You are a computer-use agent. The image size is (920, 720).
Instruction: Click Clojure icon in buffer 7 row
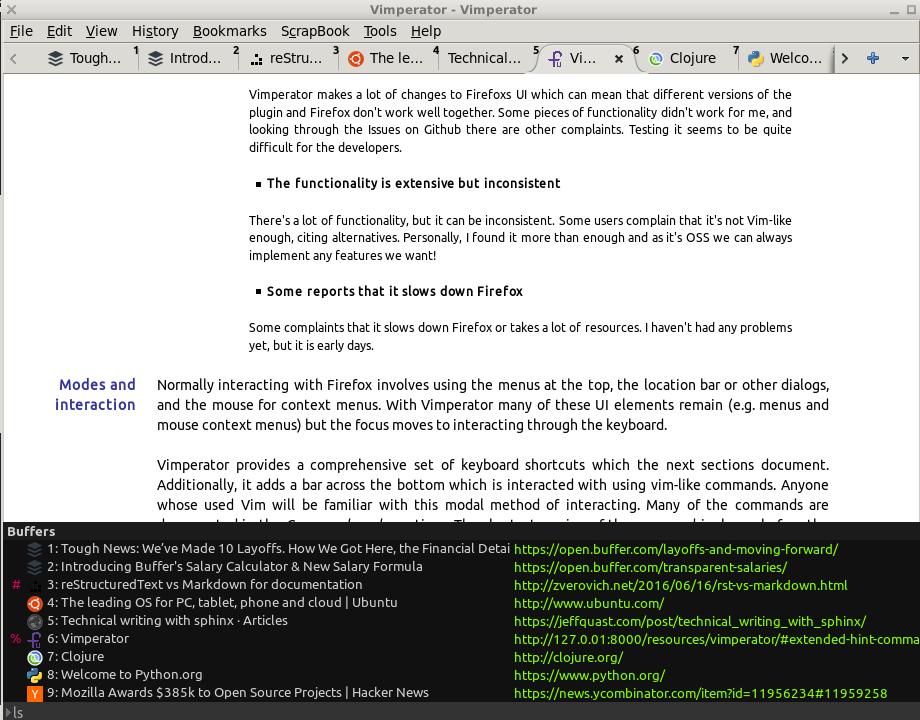click(x=35, y=657)
